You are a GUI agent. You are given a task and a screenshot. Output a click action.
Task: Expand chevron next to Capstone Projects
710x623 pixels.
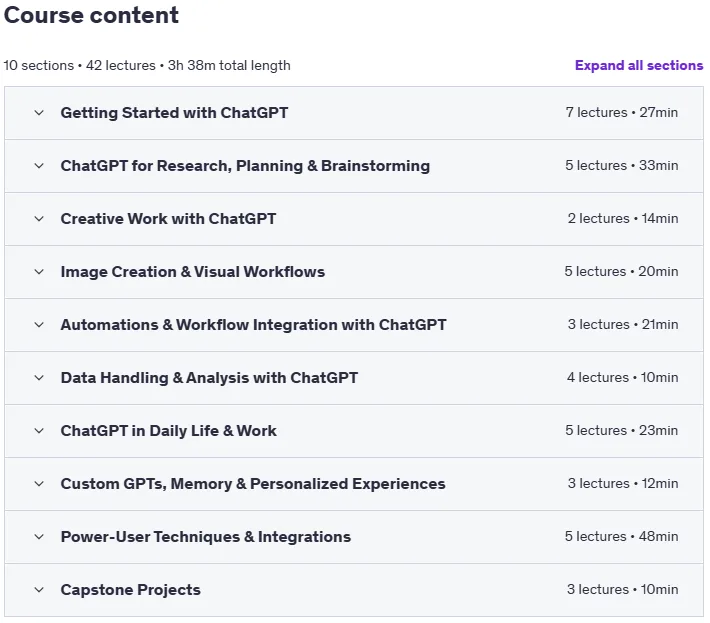pyautogui.click(x=39, y=589)
